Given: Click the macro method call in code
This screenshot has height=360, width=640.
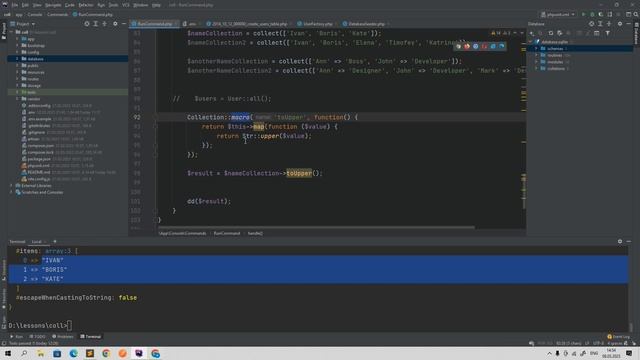Looking at the screenshot, I should 240,117.
